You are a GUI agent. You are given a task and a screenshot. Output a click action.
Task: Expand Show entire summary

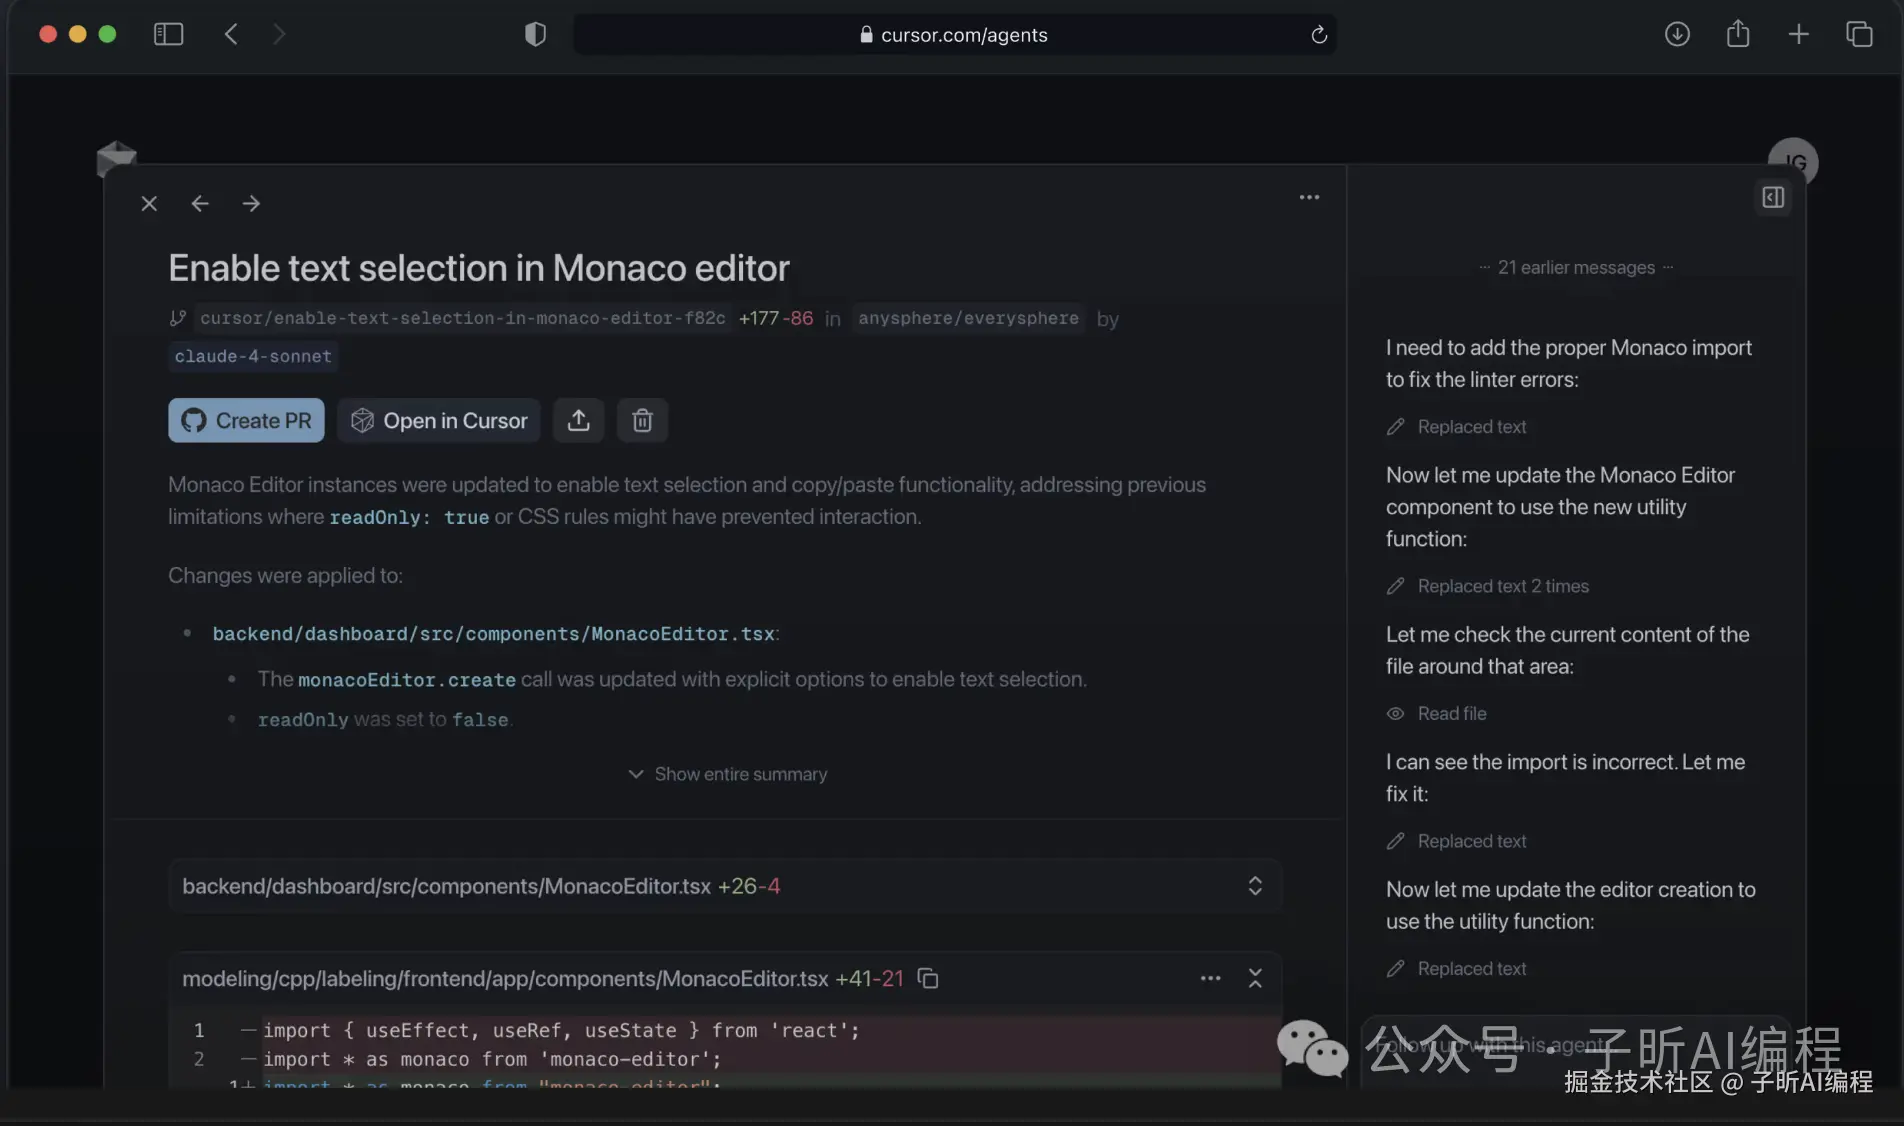[x=728, y=774]
